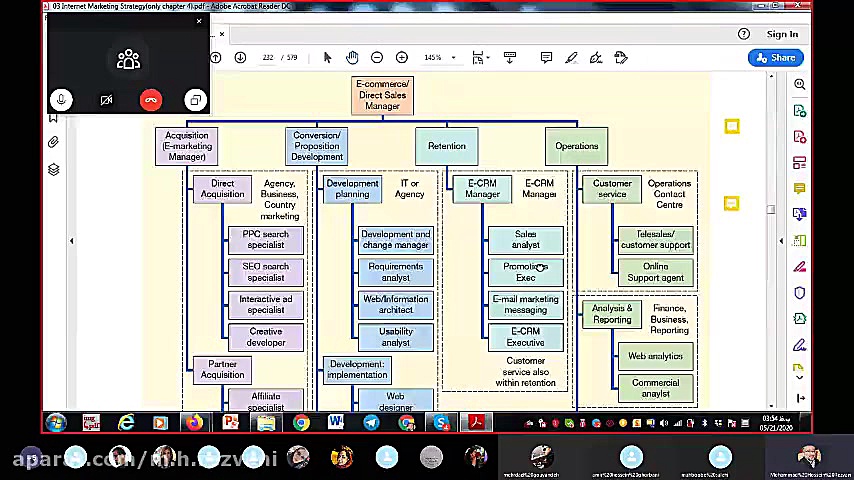Viewport: 854px width, 480px height.
Task: Click 'E-commerce/ Direct Sales Manager' box
Action: coord(382,95)
